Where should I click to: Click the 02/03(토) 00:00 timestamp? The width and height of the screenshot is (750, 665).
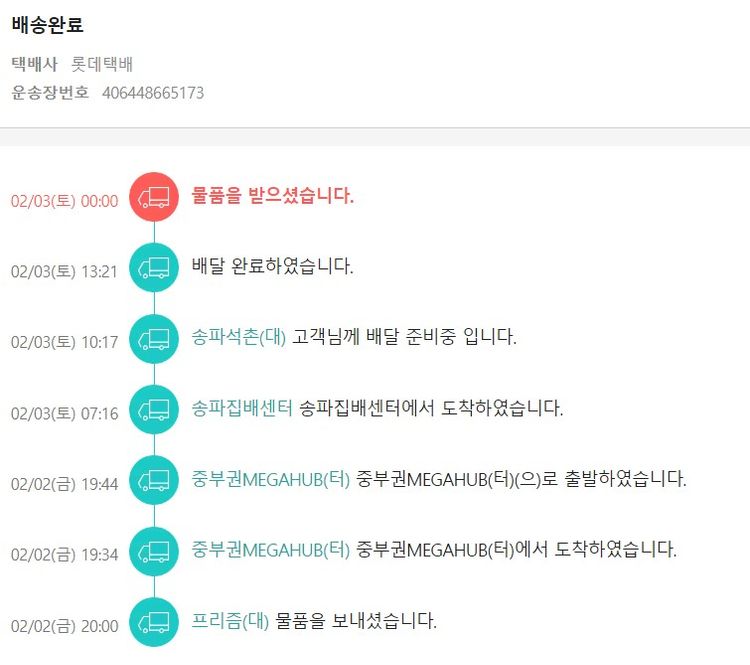tap(64, 201)
